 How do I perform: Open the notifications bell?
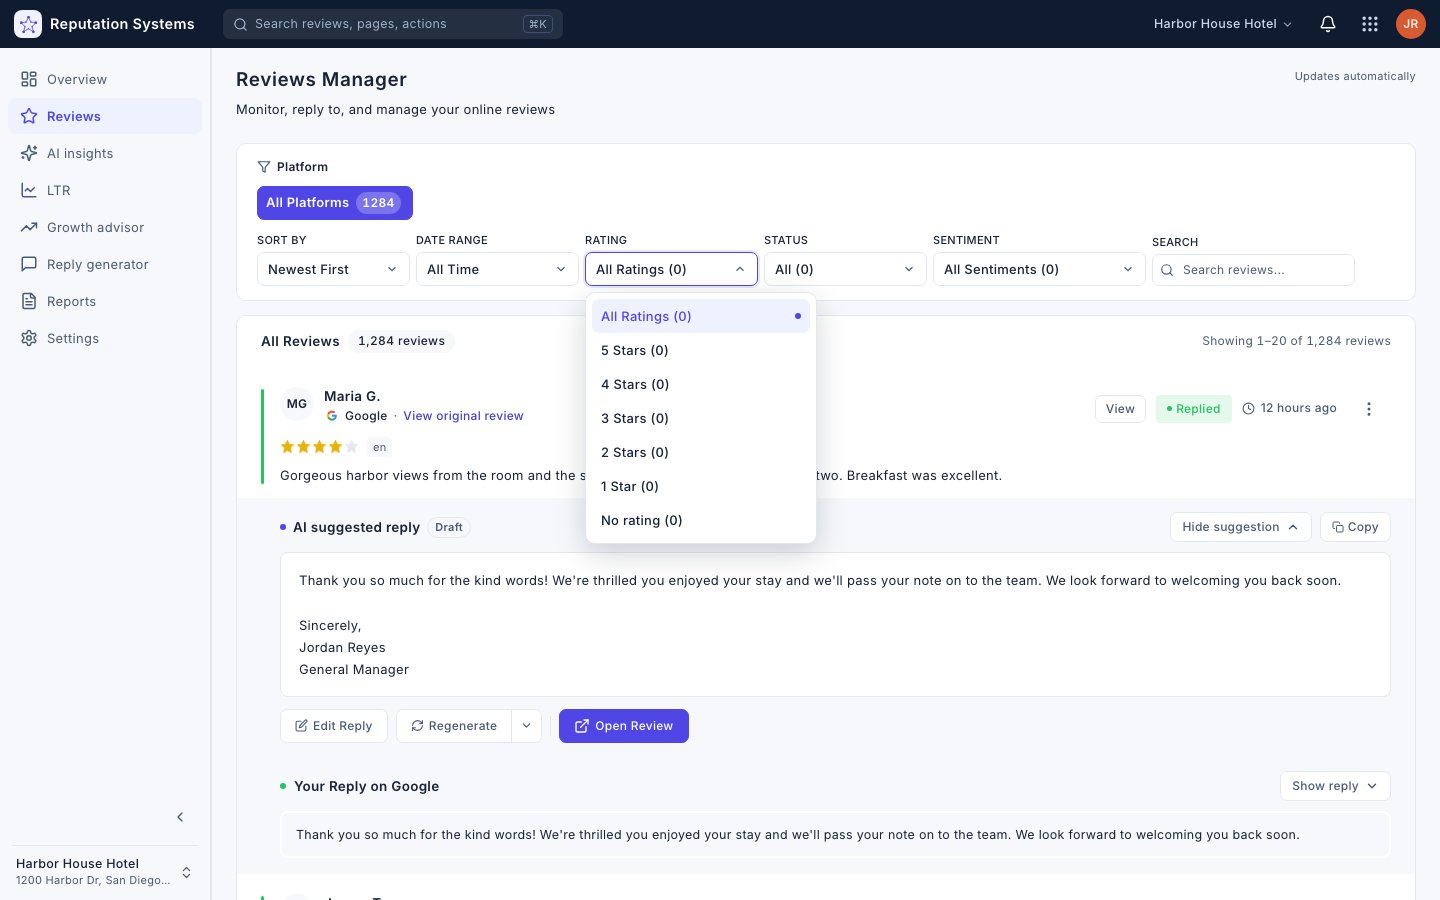(x=1328, y=24)
